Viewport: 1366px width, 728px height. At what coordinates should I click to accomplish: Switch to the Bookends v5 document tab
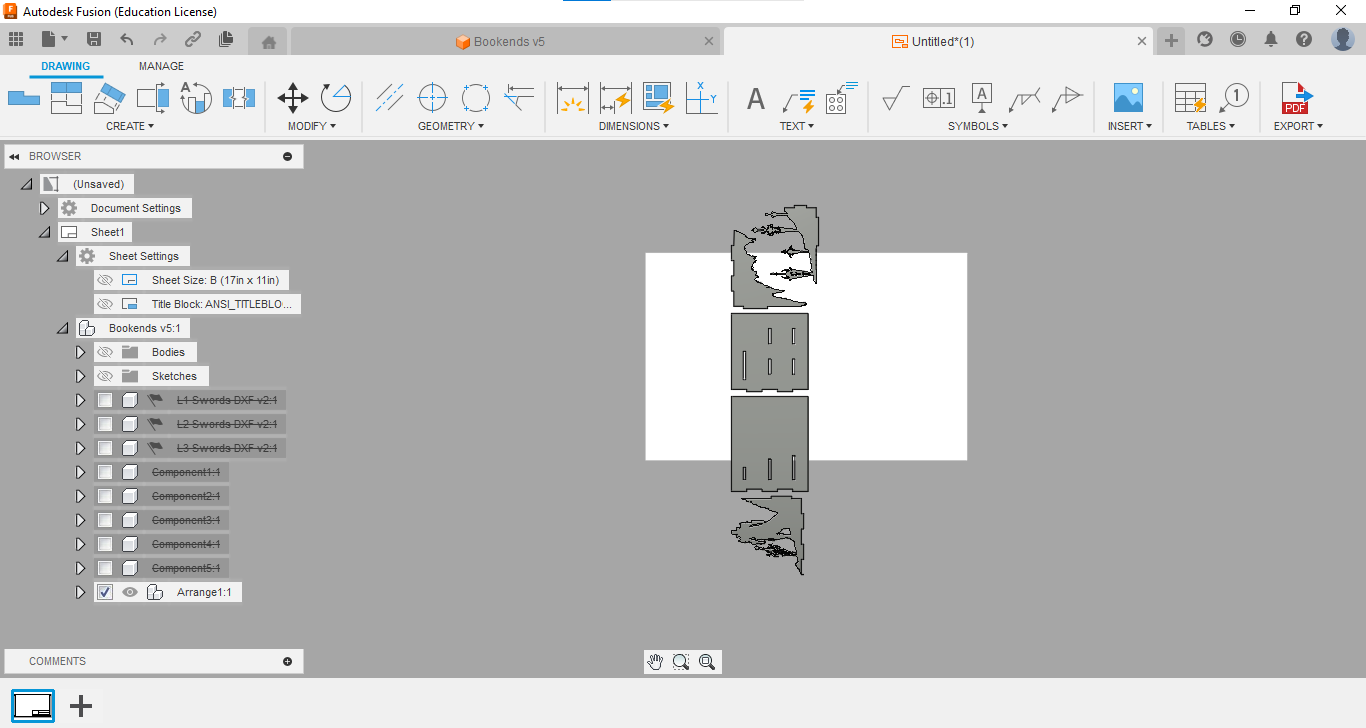point(509,42)
